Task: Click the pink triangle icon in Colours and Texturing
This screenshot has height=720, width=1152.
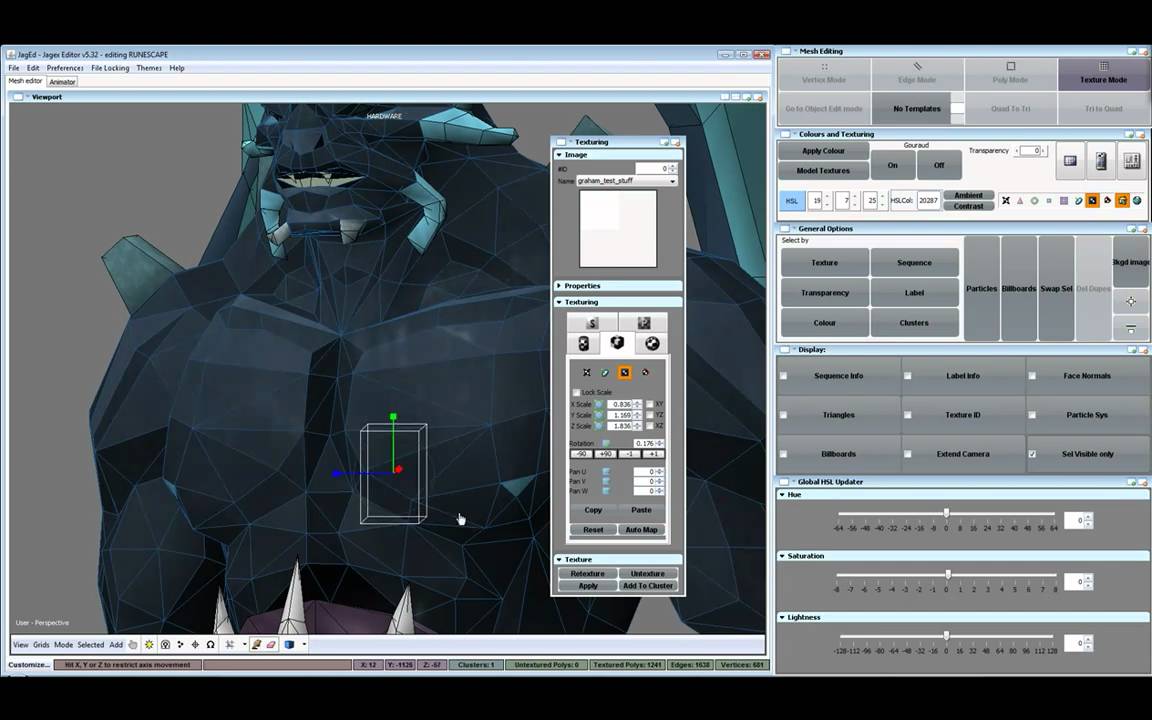Action: tap(1020, 200)
